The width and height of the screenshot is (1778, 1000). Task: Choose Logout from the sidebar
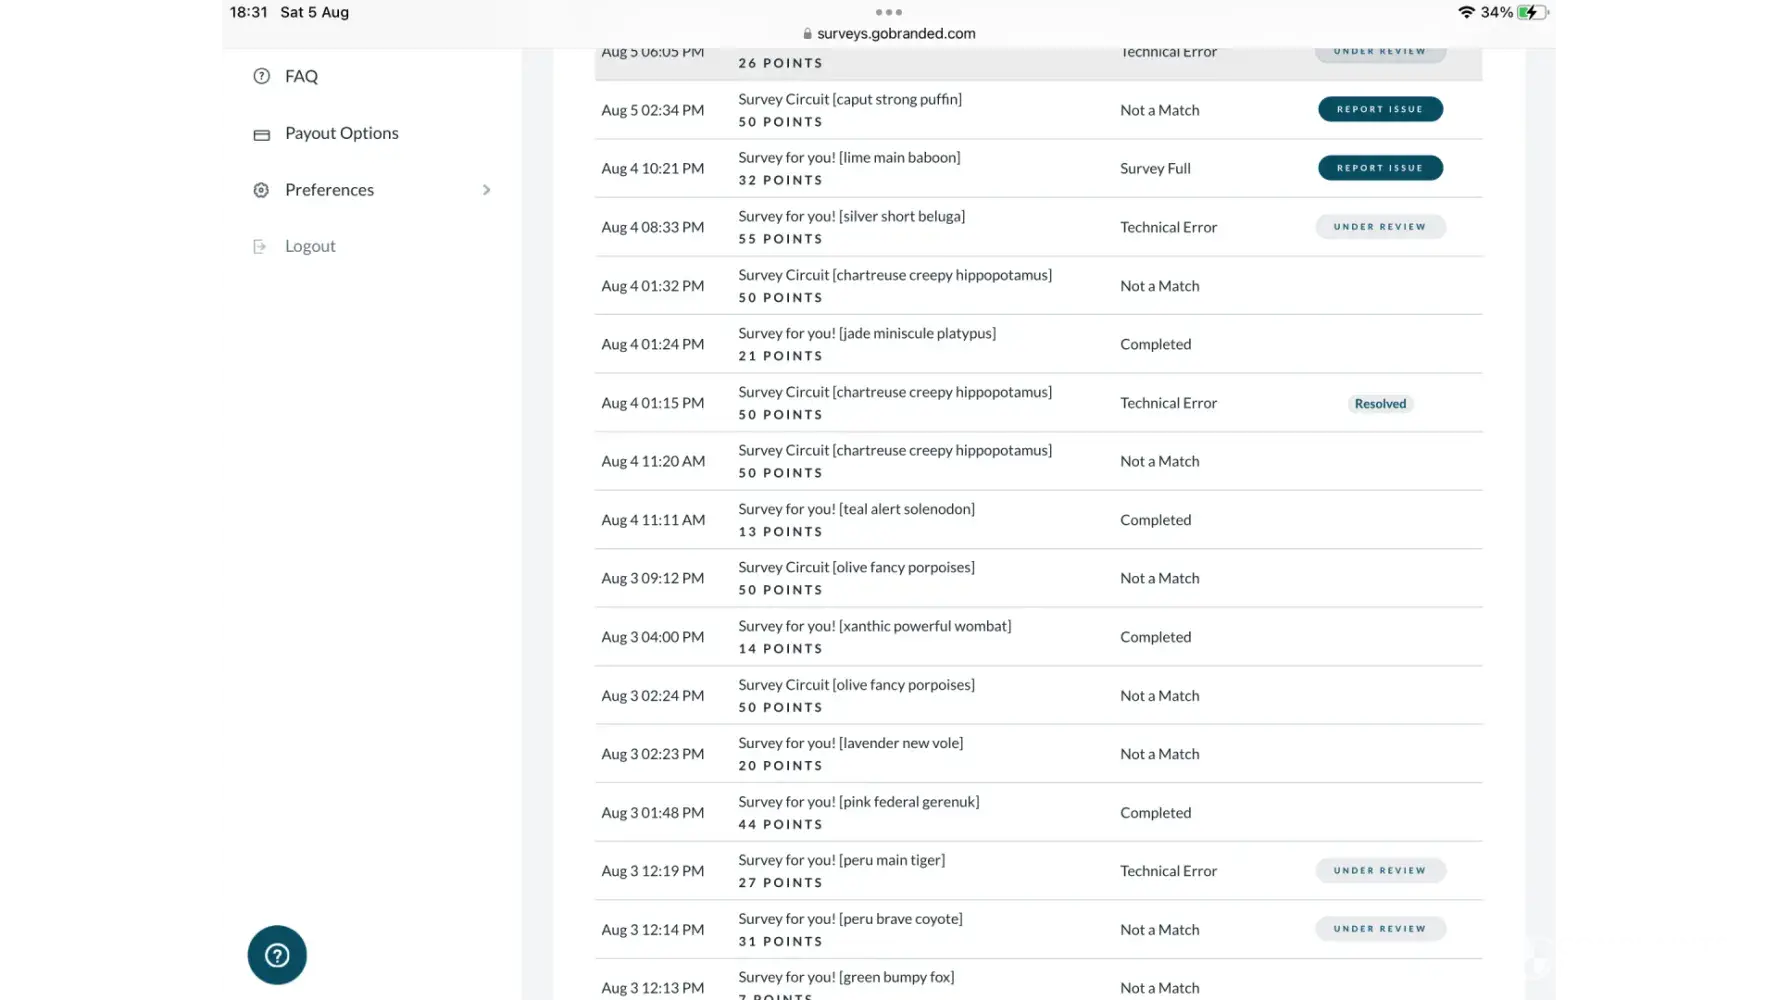(310, 246)
